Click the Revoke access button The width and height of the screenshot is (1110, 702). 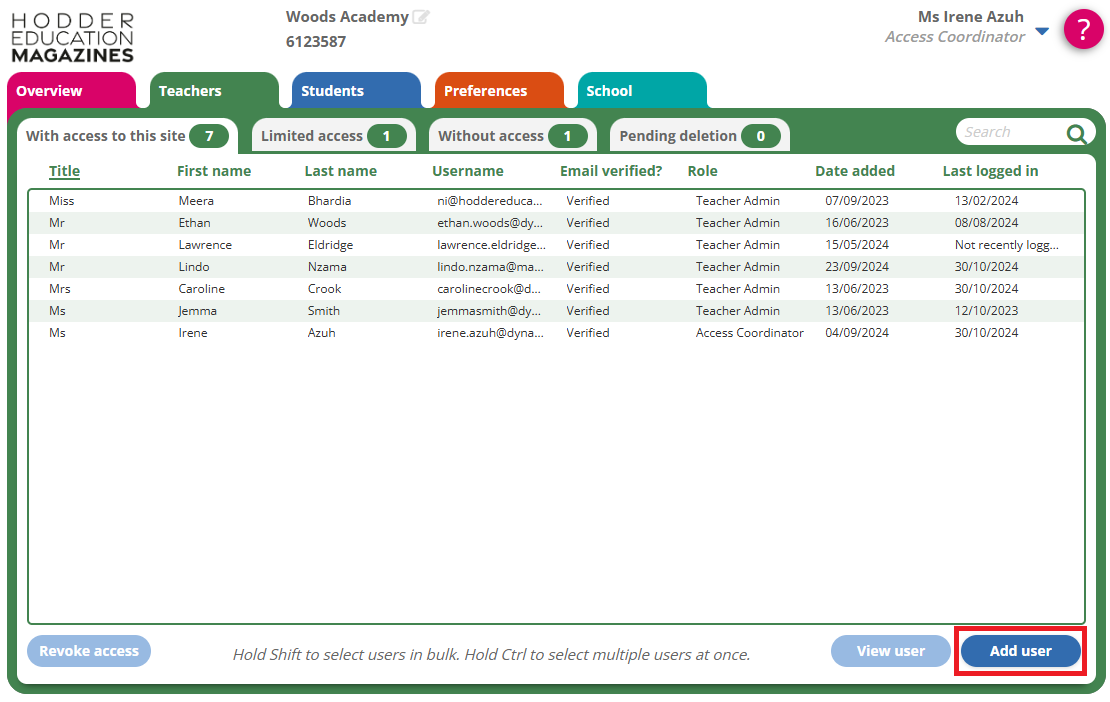coord(89,651)
